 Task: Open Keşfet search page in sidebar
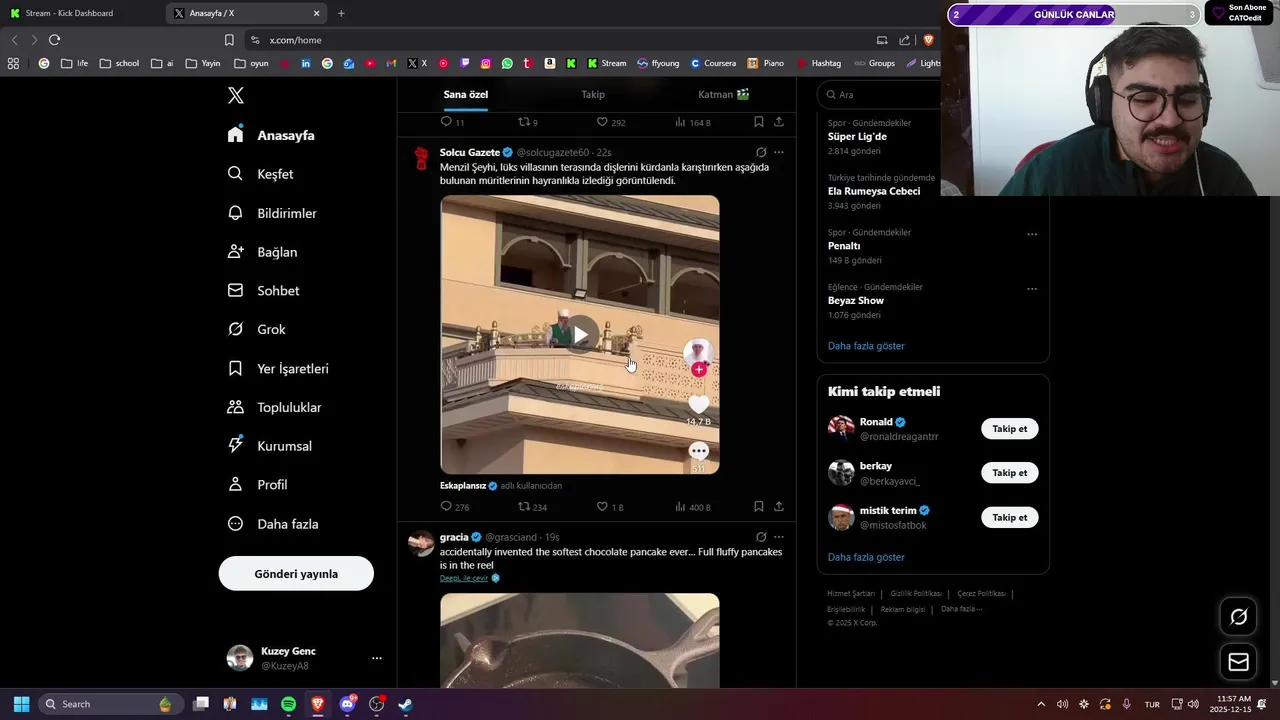point(260,174)
